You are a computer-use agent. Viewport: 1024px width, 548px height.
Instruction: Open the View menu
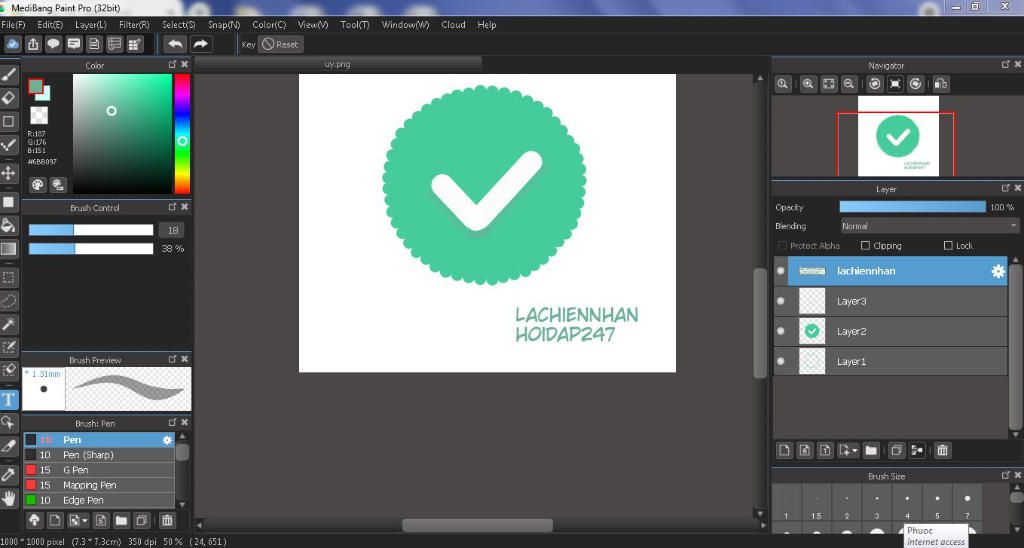point(313,25)
